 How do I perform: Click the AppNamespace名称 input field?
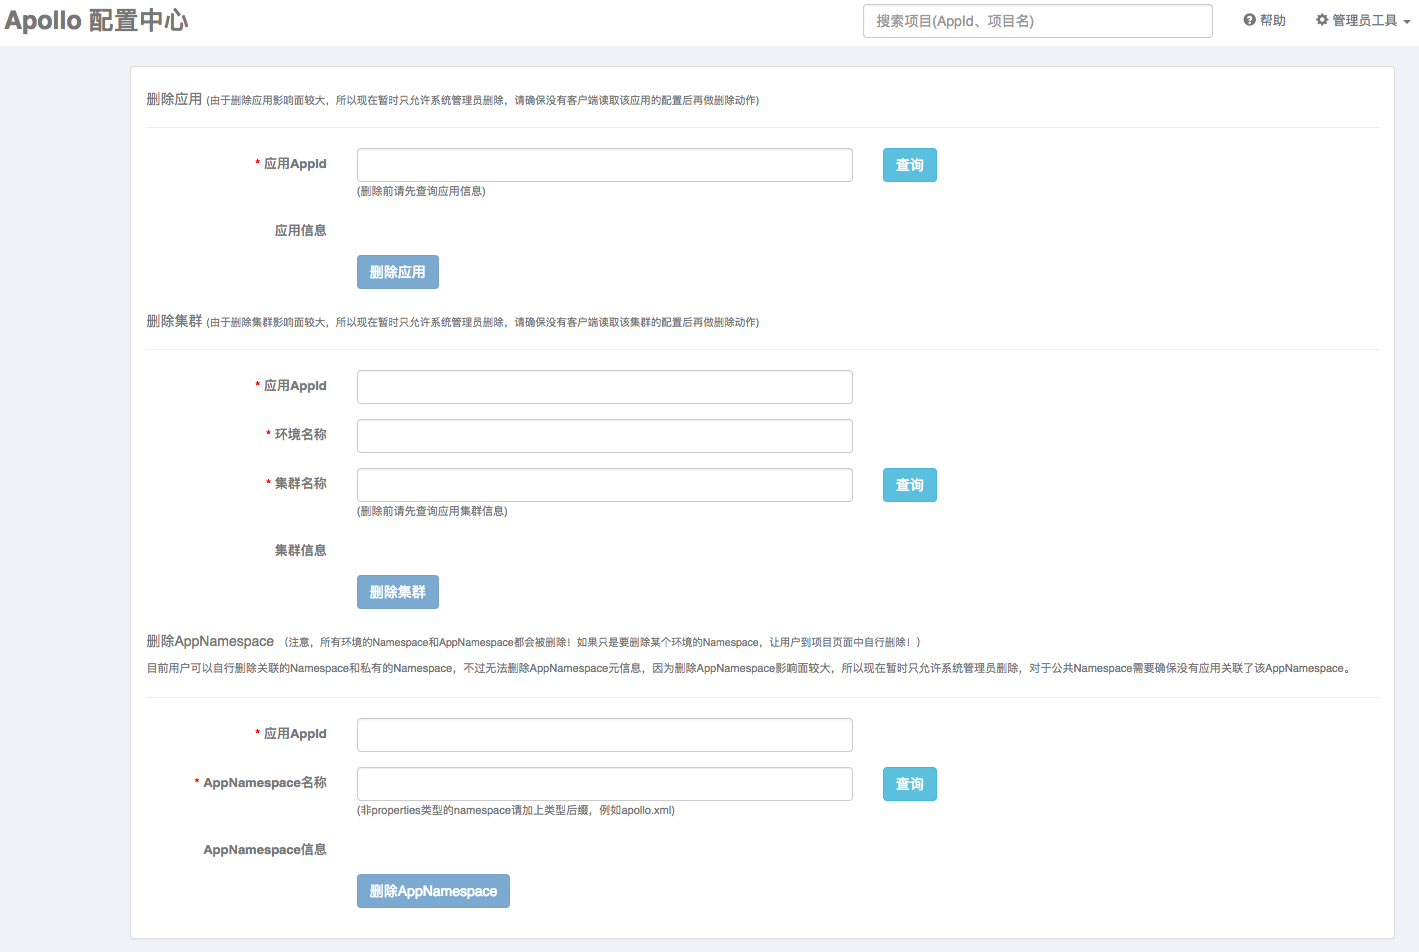pyautogui.click(x=604, y=784)
